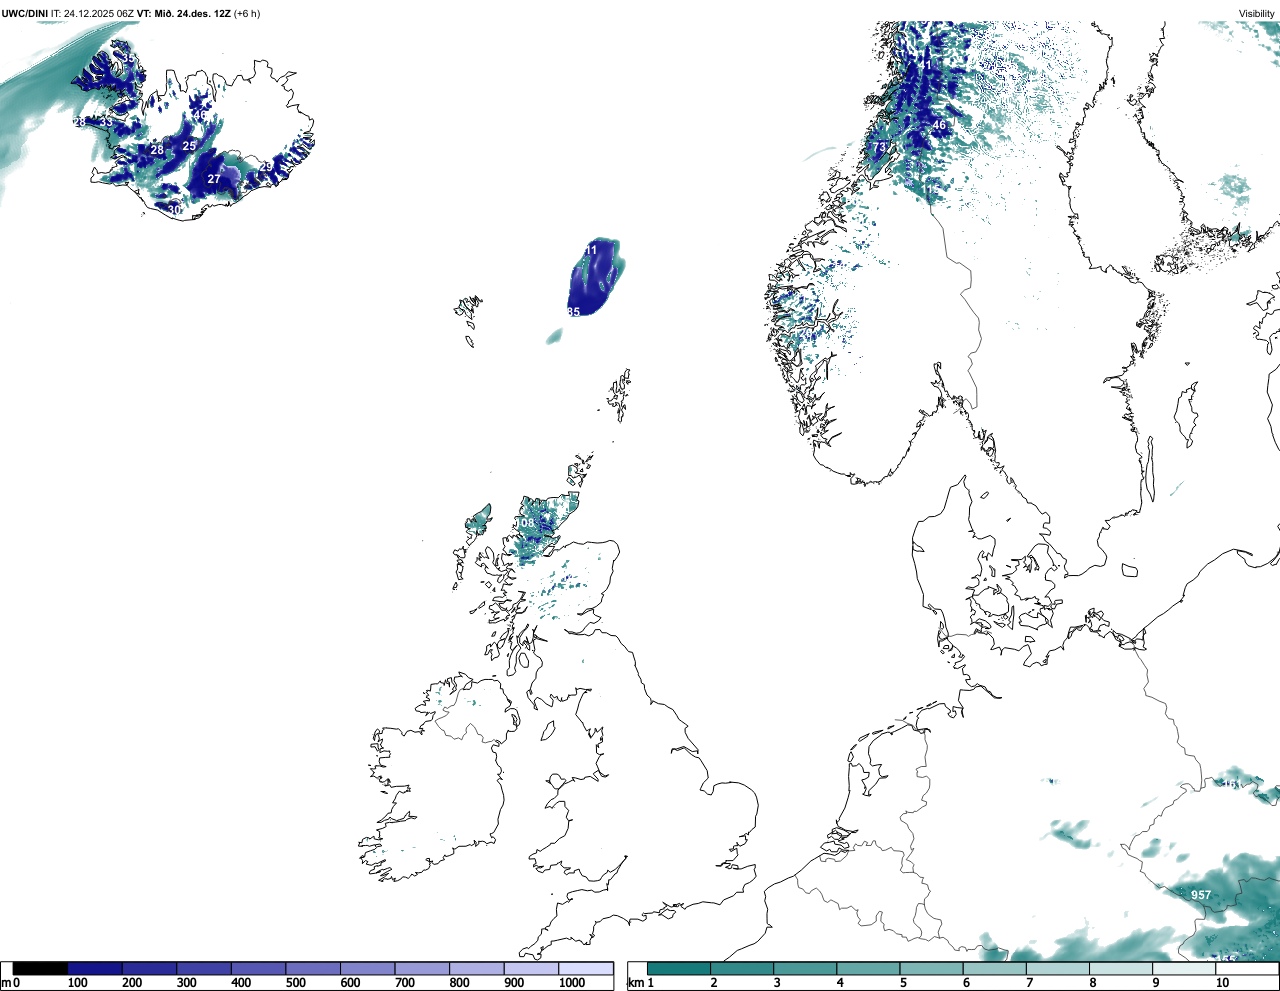Click the 700–800 m lavender swatch
The height and width of the screenshot is (991, 1280).
pyautogui.click(x=422, y=968)
